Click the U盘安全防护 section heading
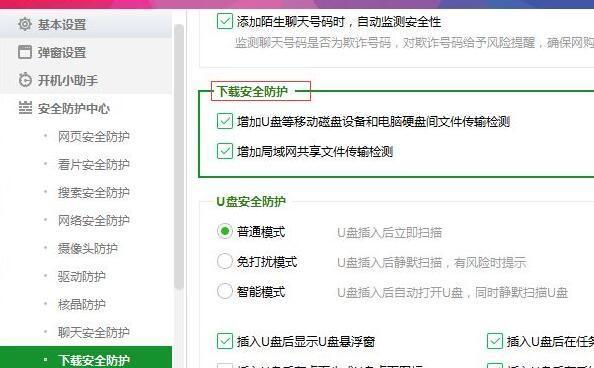The image size is (594, 368). [251, 201]
